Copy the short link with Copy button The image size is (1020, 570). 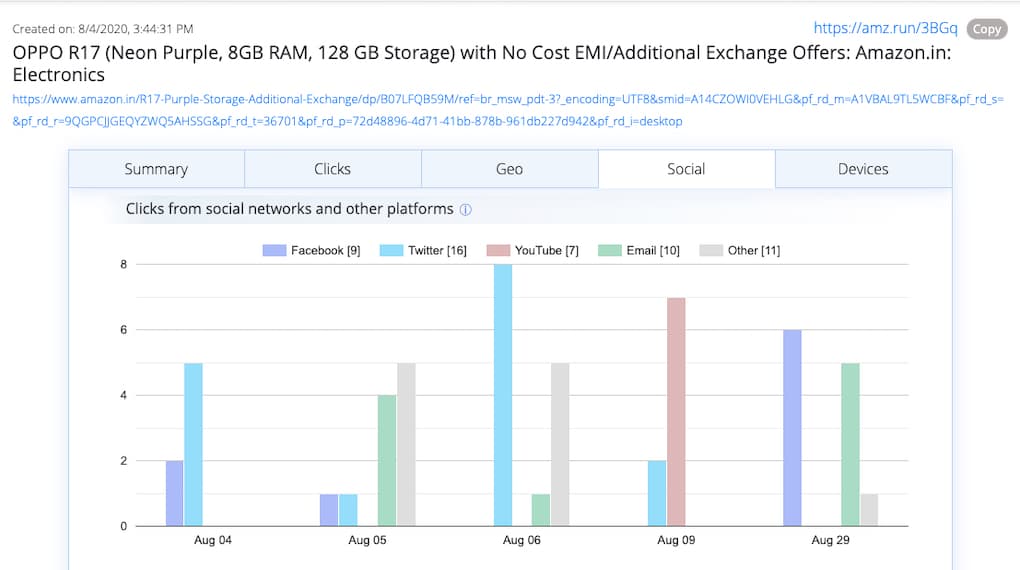coord(986,29)
